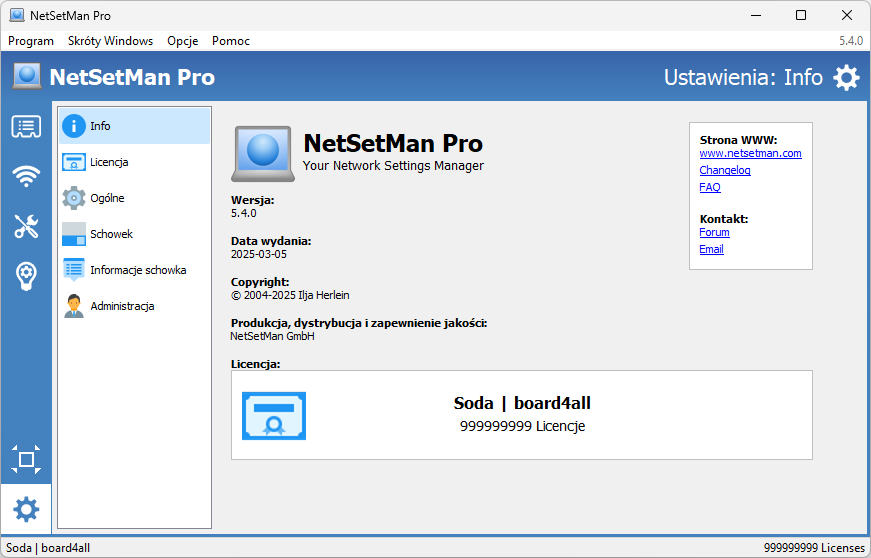Click the gear icon beside Ustawienia: Info
871x558 pixels.
pyautogui.click(x=846, y=77)
